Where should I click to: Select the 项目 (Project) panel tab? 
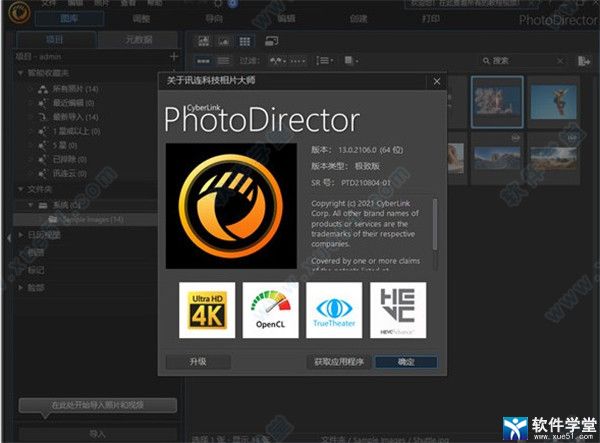point(55,39)
